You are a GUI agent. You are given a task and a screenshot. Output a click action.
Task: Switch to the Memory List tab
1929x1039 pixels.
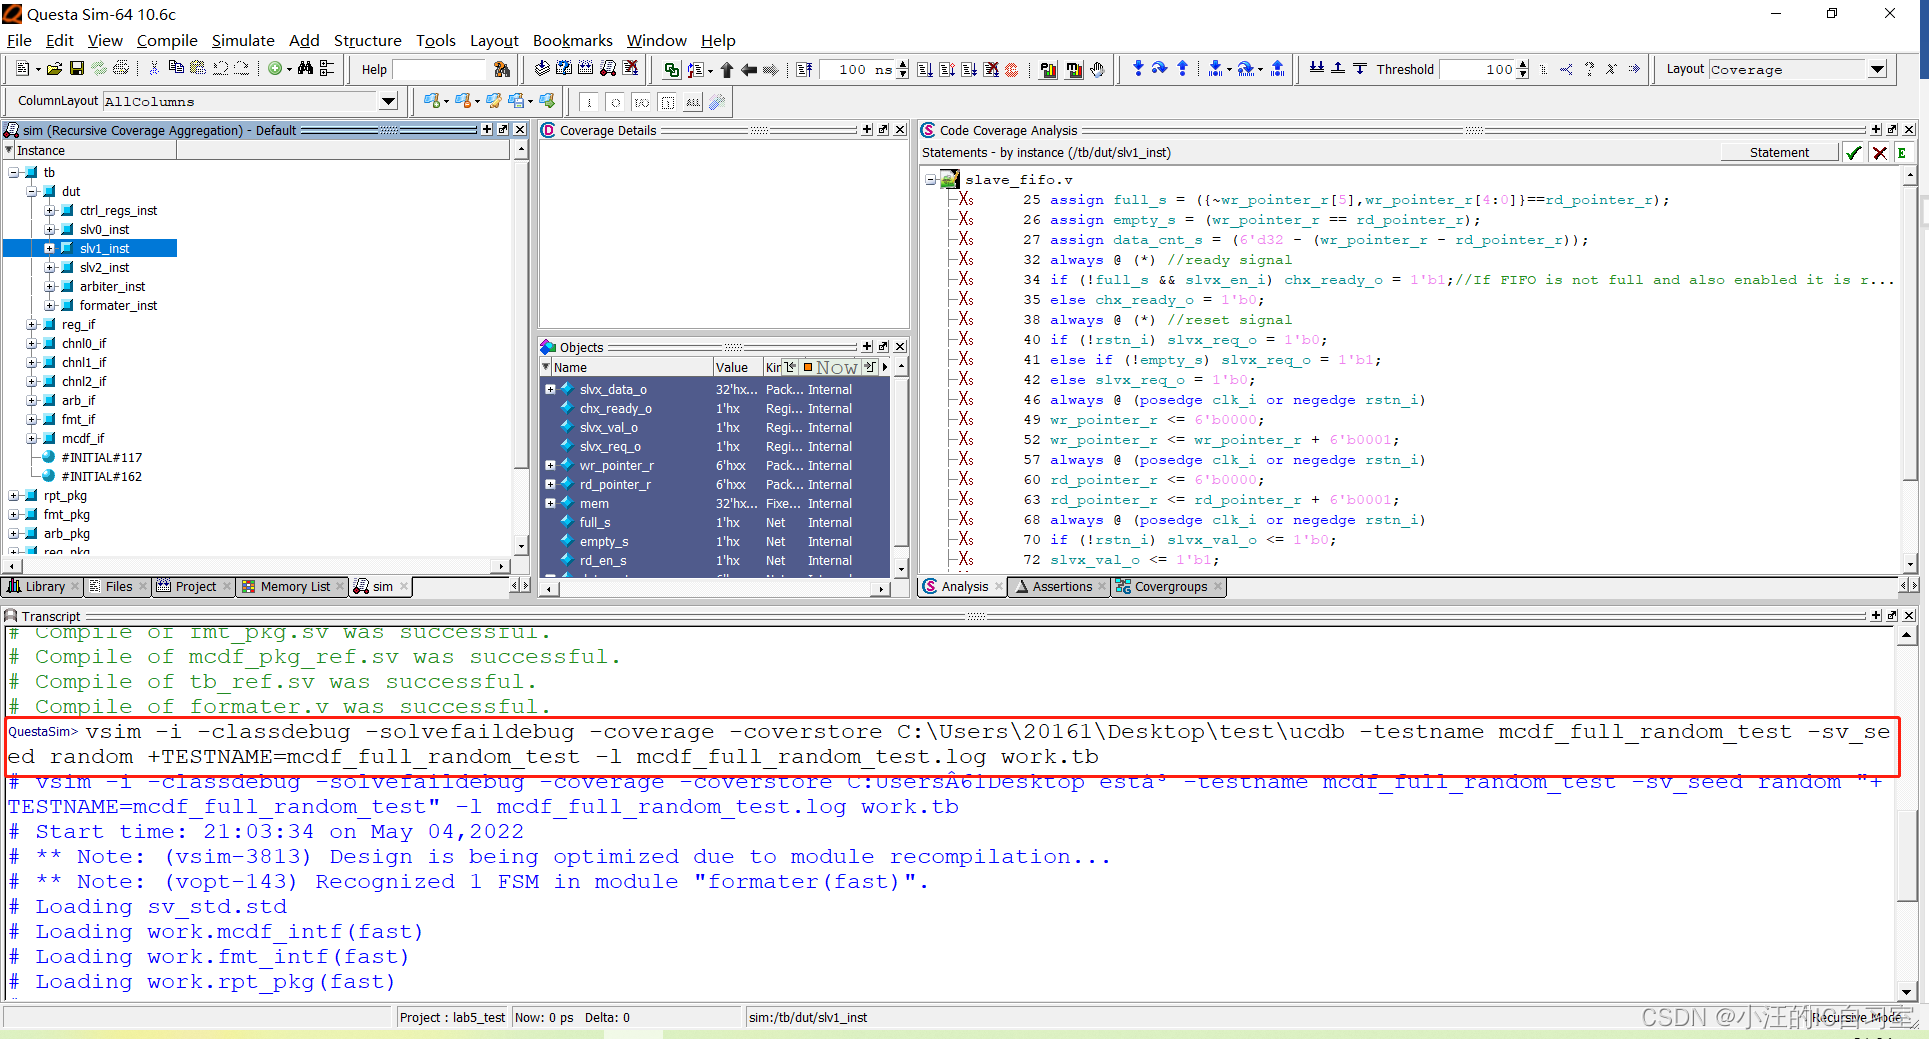291,587
